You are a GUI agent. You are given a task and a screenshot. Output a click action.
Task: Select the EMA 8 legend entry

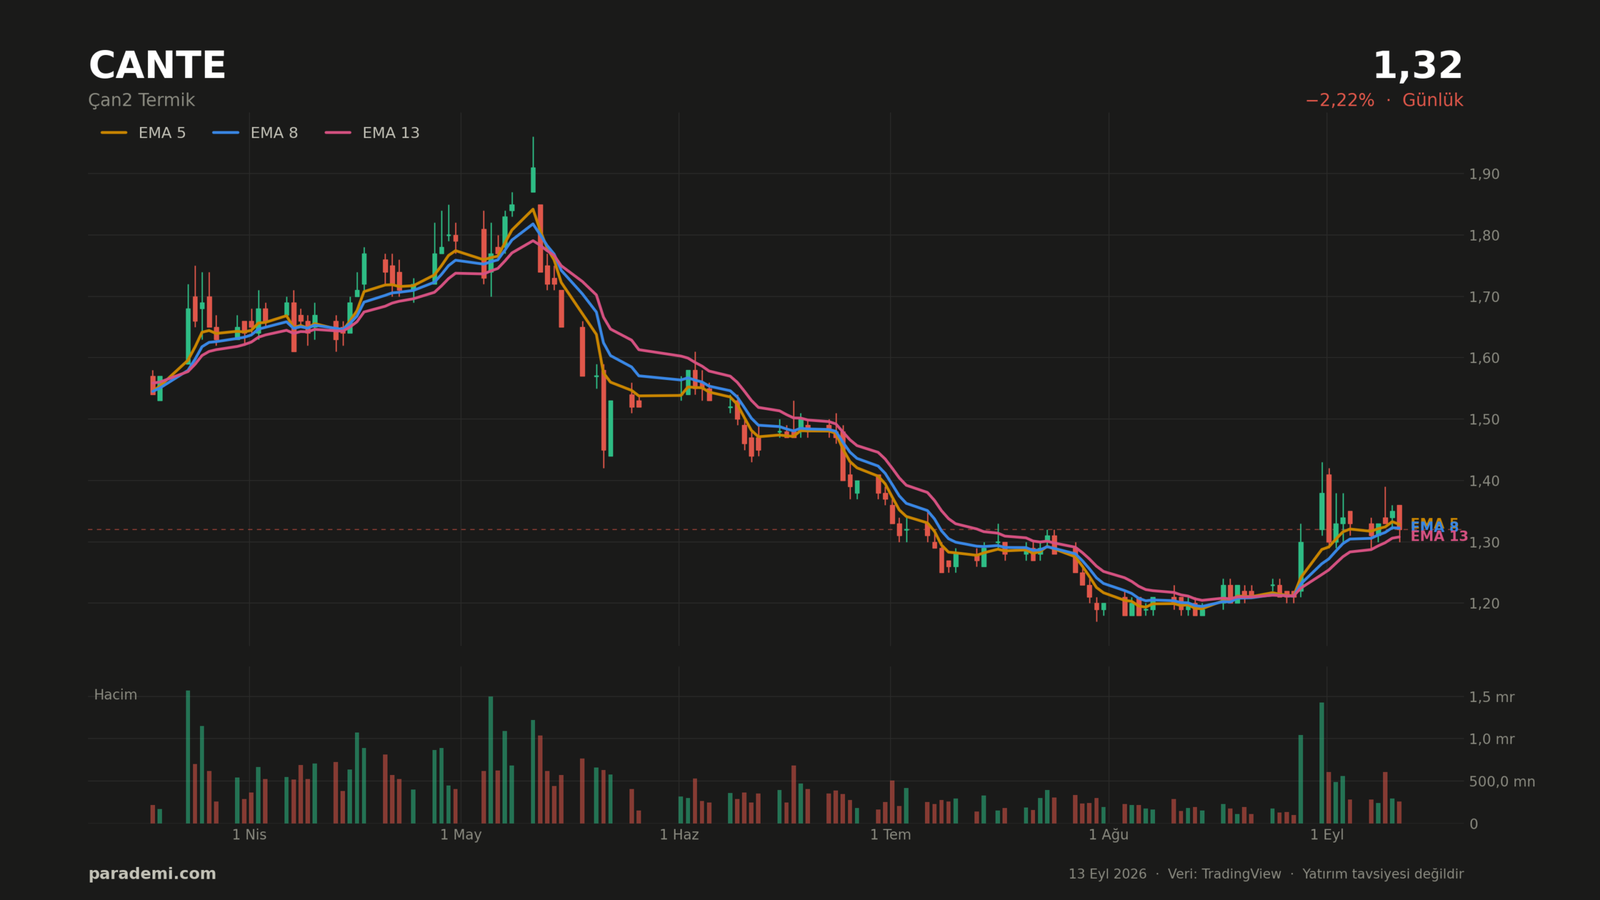255,133
